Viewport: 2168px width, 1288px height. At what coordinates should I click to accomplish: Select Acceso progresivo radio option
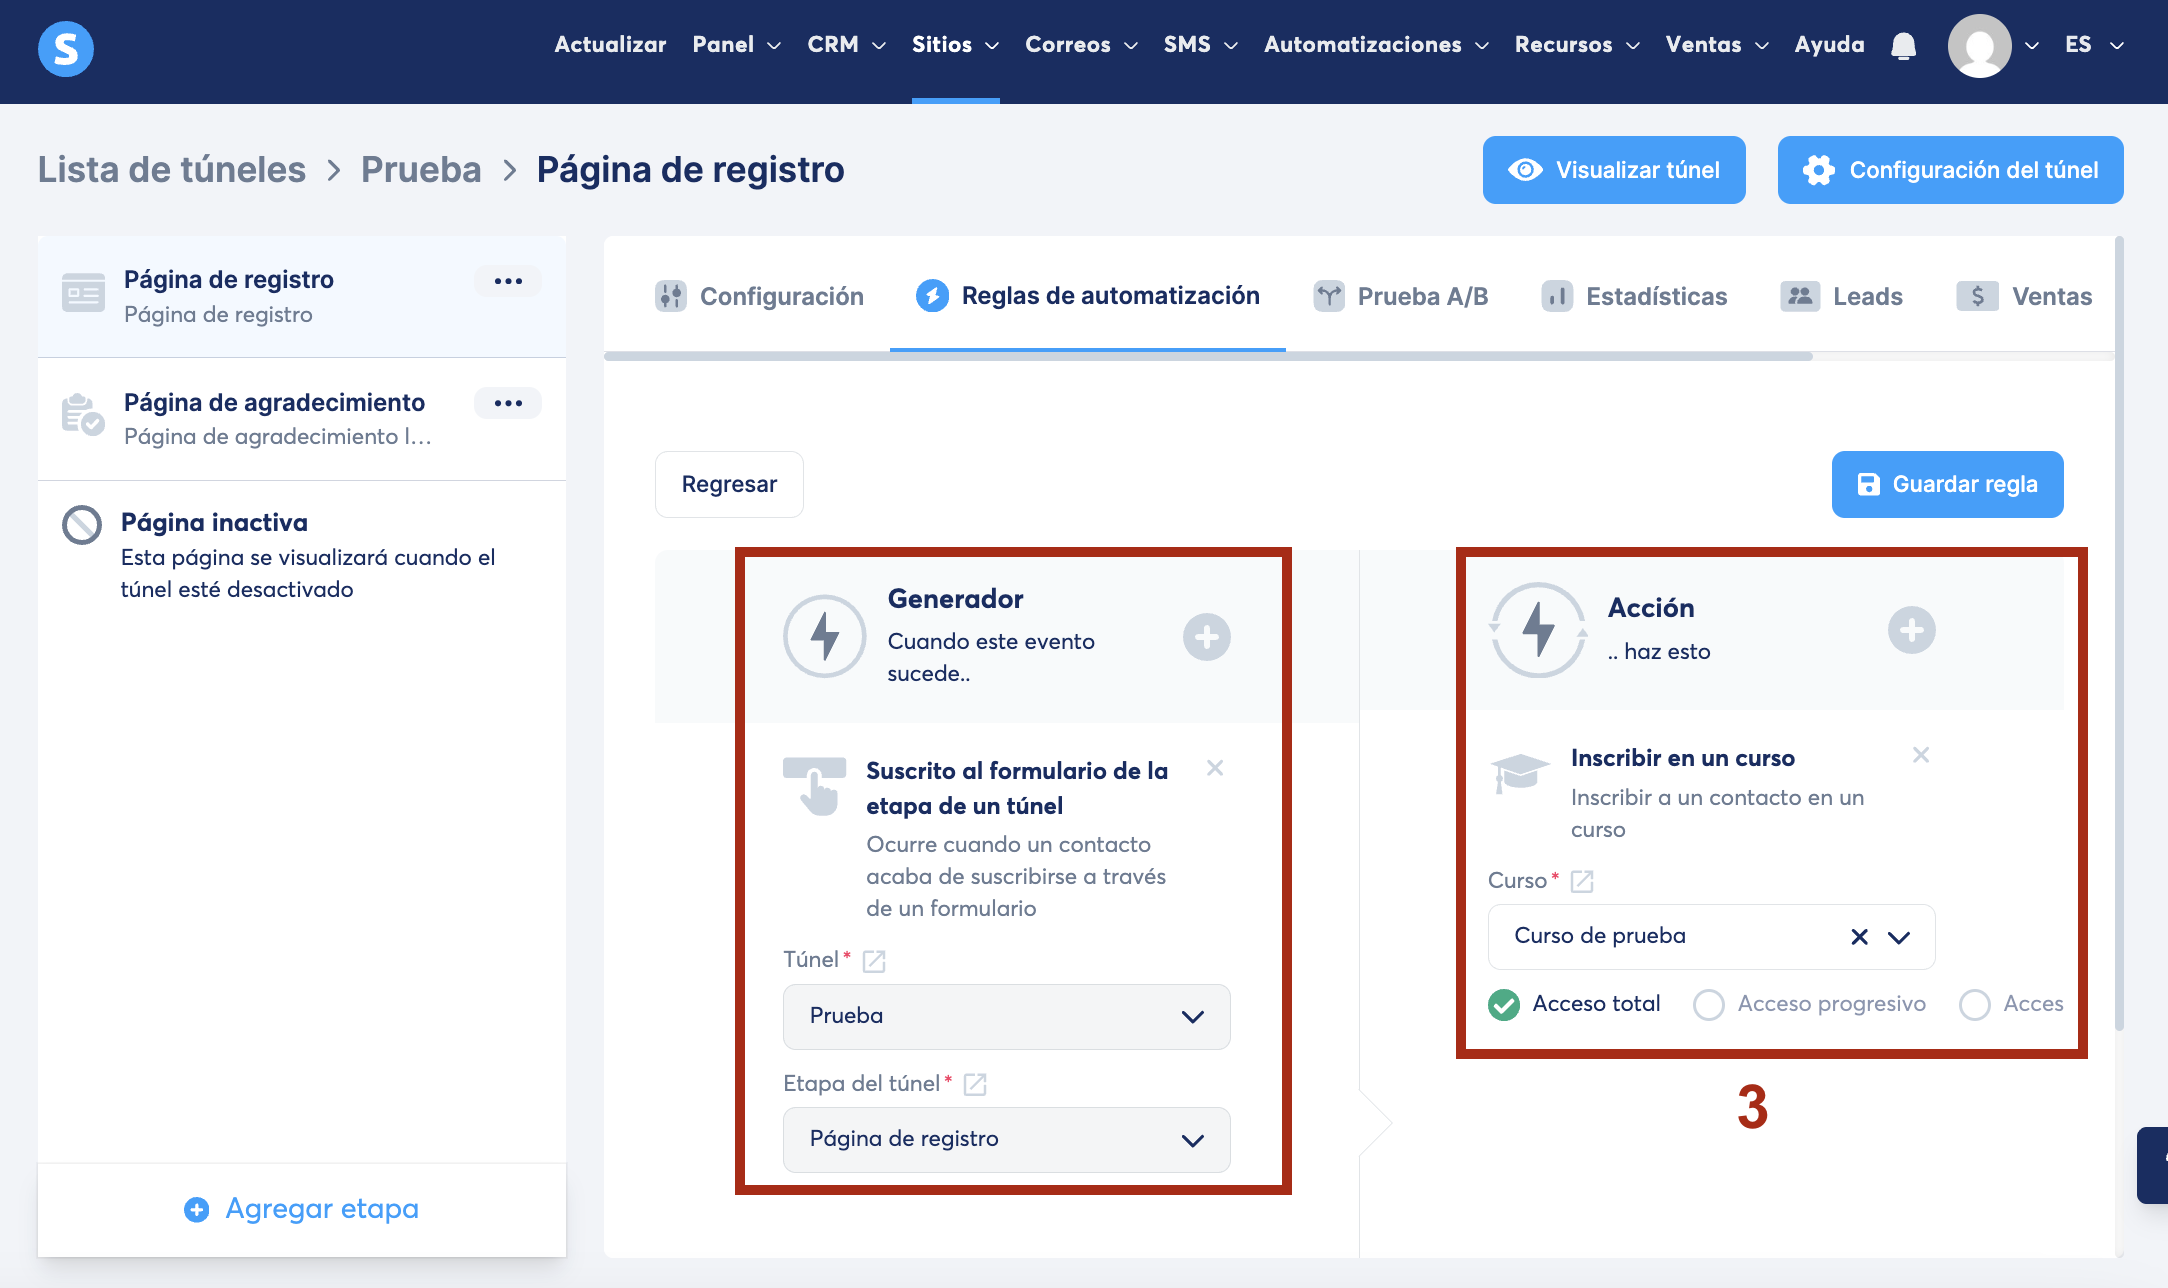click(x=1708, y=1004)
